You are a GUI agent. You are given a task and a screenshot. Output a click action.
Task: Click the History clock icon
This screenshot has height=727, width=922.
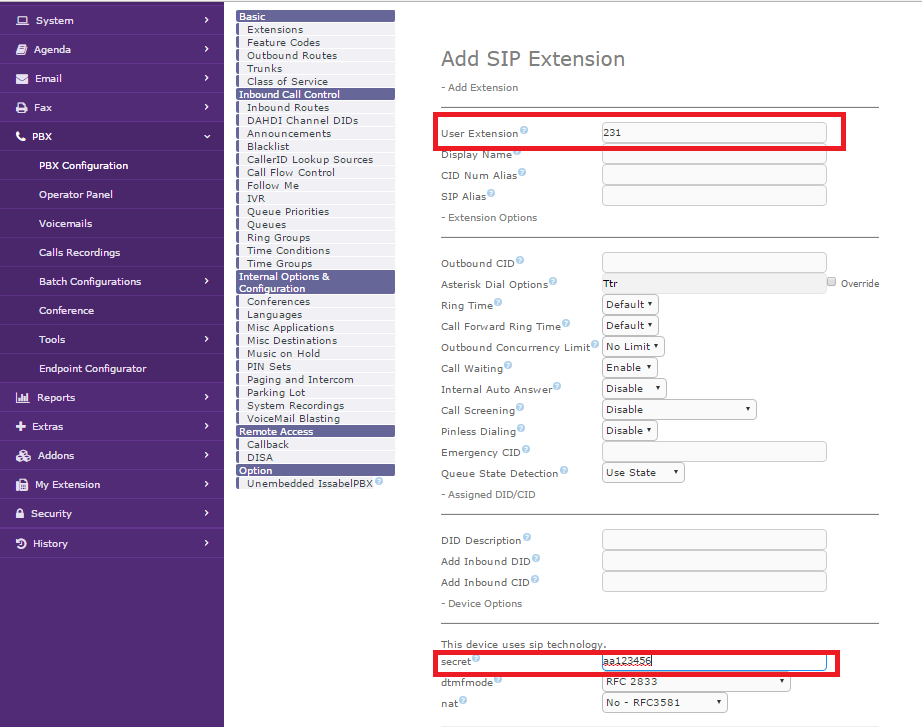pos(22,543)
